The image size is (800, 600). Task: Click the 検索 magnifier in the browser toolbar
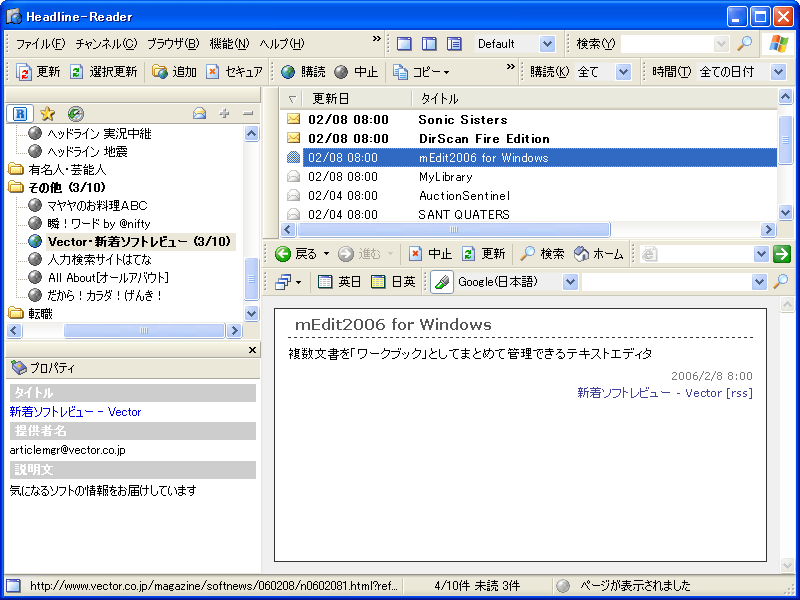(x=527, y=254)
